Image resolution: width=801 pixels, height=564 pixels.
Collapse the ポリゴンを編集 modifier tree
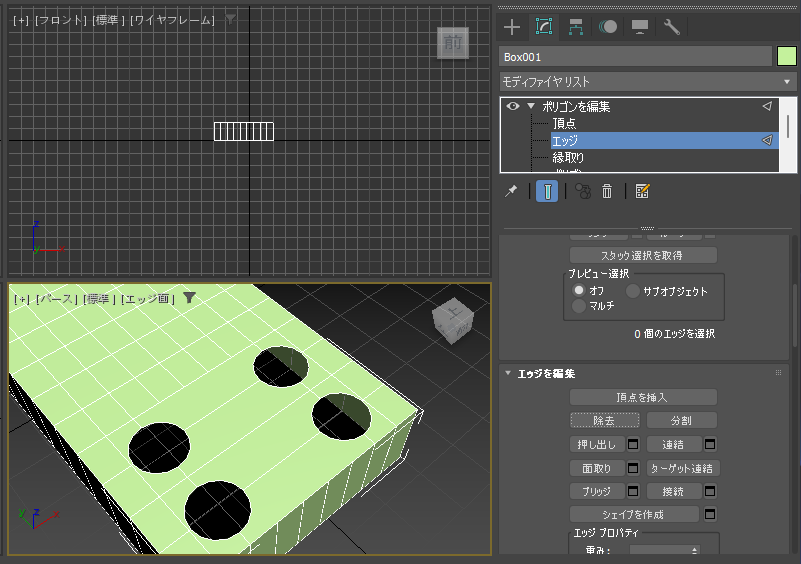point(531,106)
